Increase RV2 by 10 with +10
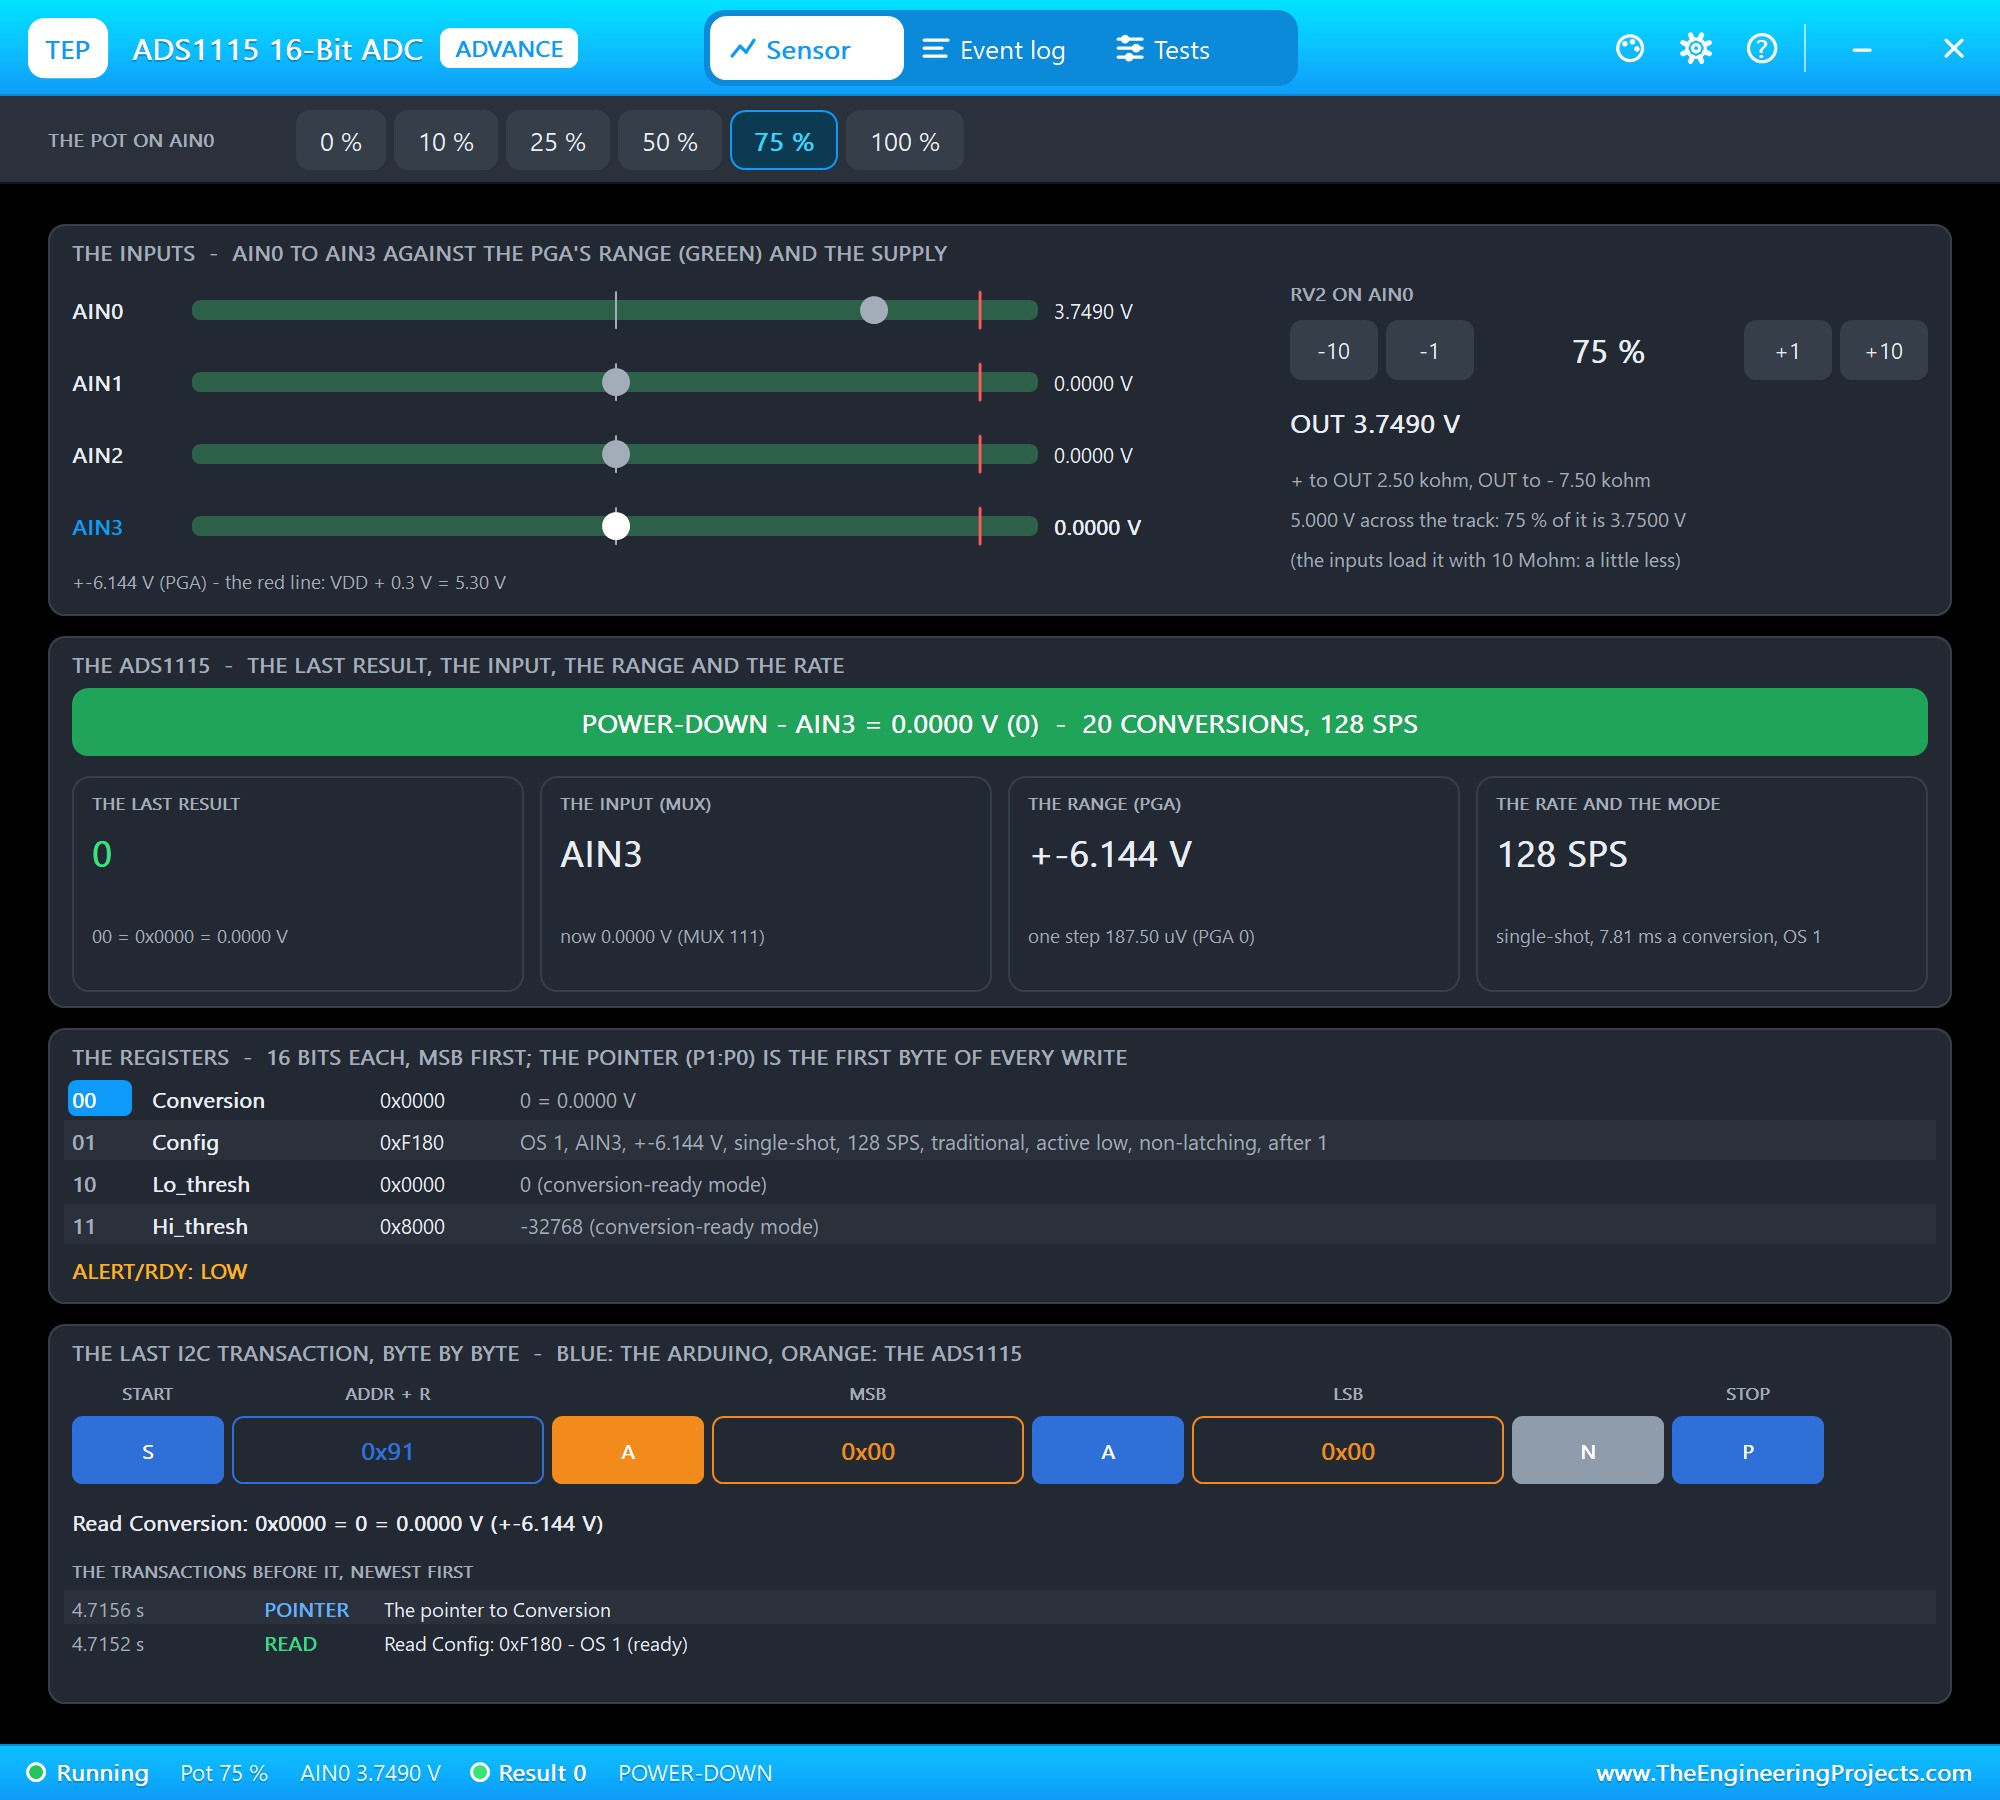The width and height of the screenshot is (2000, 1800). click(x=1883, y=351)
